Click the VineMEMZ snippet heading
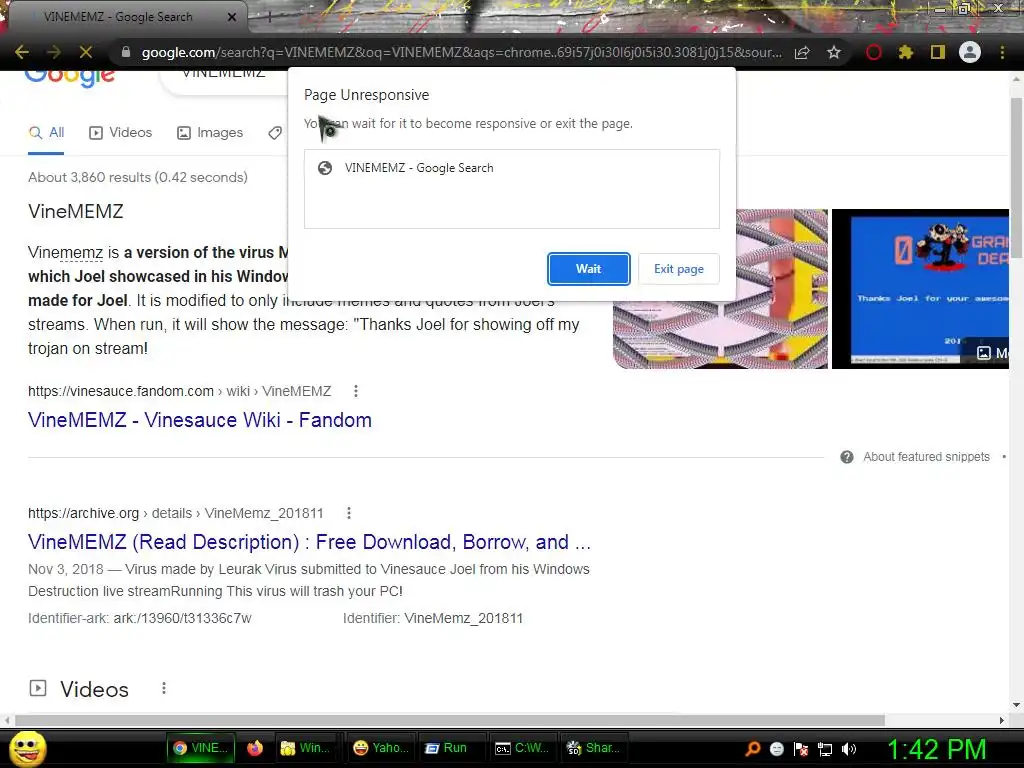Screen dimensions: 1024x768 [76, 212]
